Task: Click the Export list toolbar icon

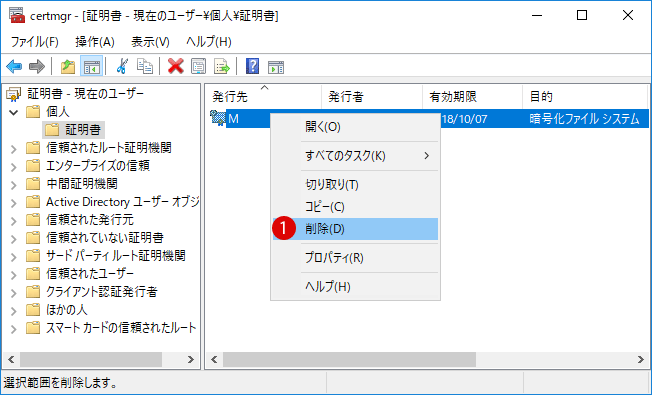Action: coord(222,67)
